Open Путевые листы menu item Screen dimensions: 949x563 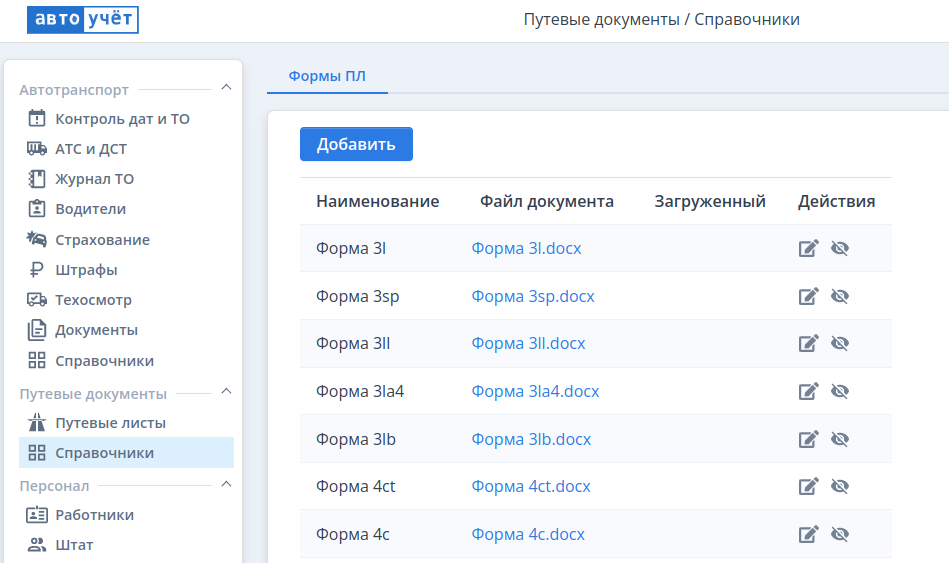pyautogui.click(x=110, y=423)
